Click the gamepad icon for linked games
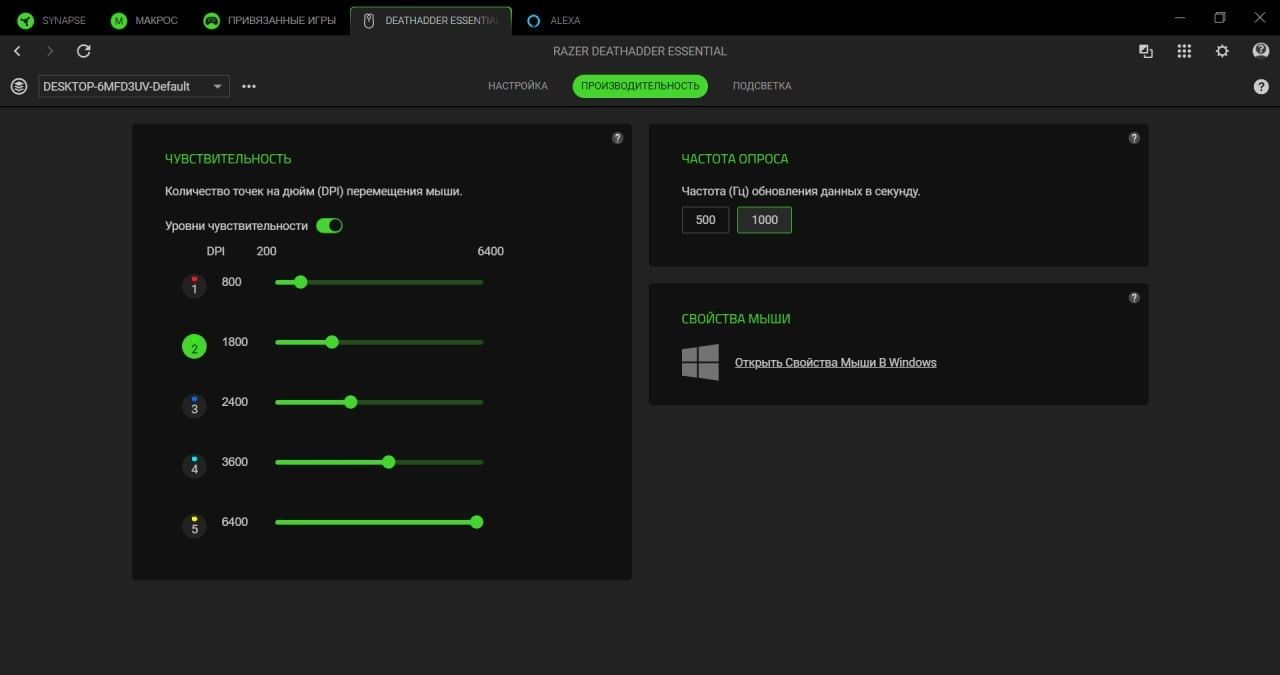Image resolution: width=1280 pixels, height=675 pixels. tap(212, 20)
